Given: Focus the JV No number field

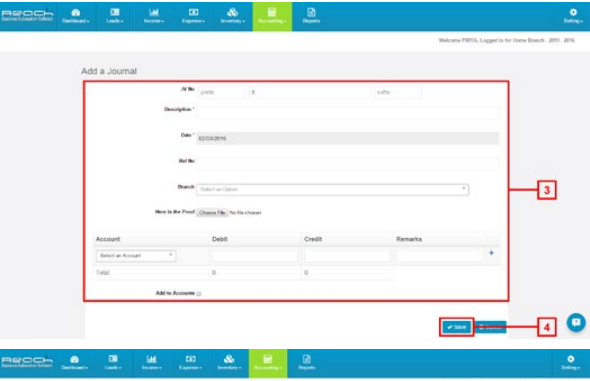Looking at the screenshot, I should pos(309,92).
